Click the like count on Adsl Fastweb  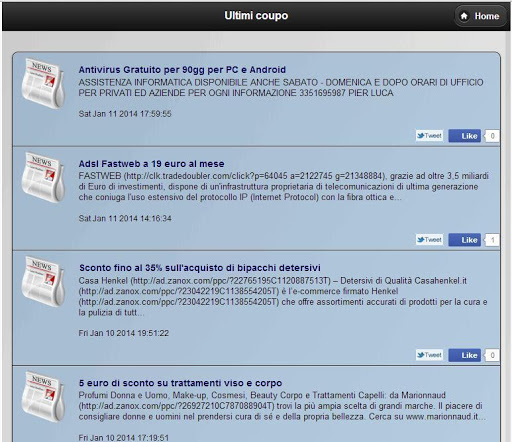point(492,240)
